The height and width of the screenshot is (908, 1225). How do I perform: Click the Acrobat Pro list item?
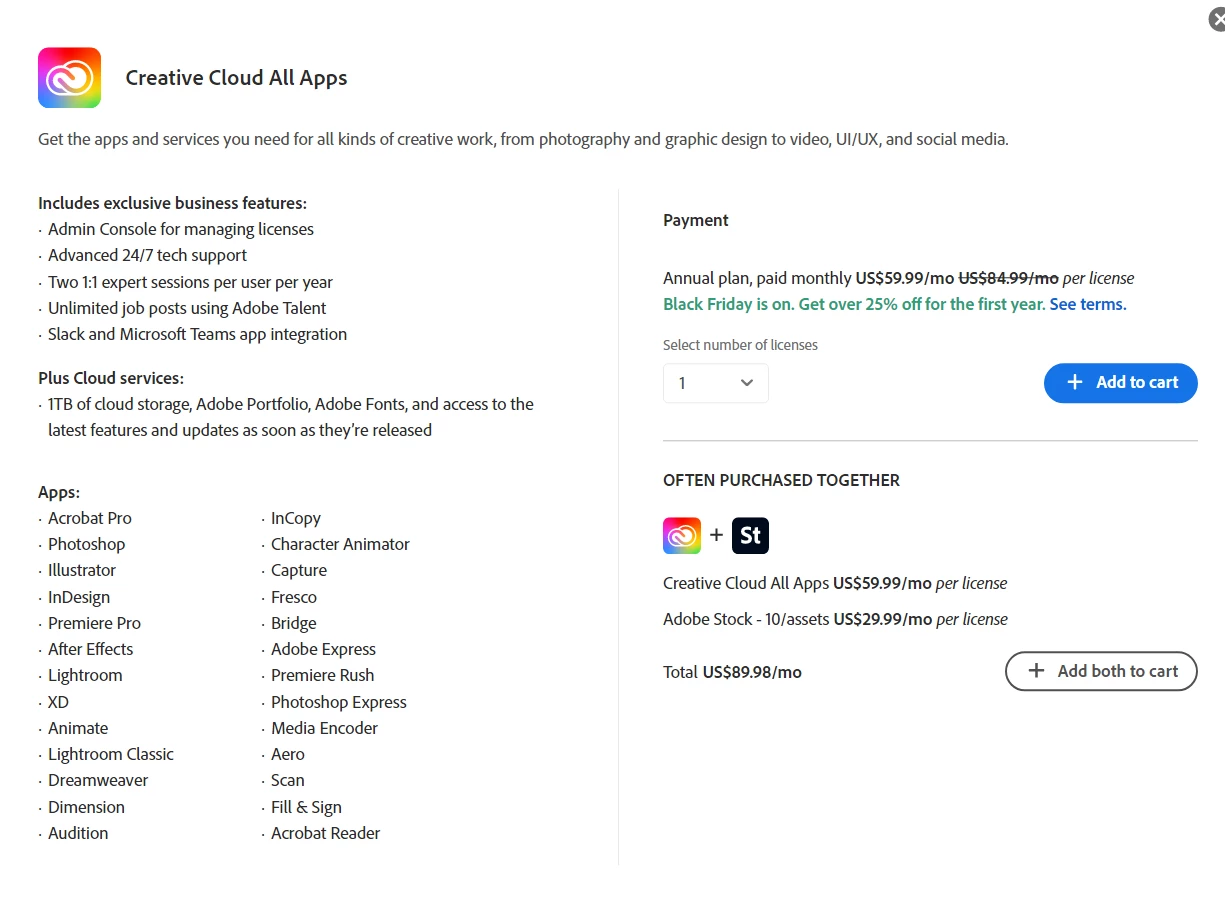pyautogui.click(x=90, y=518)
